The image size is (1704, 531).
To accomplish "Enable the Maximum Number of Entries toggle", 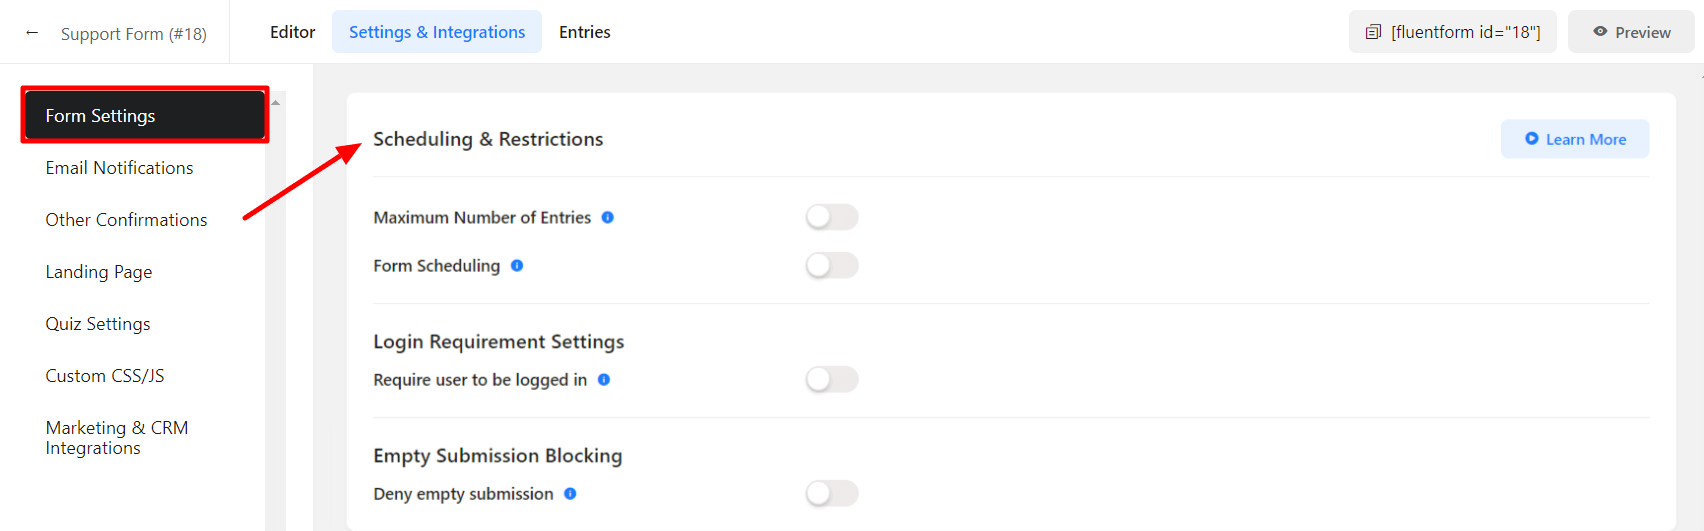I will tap(831, 217).
